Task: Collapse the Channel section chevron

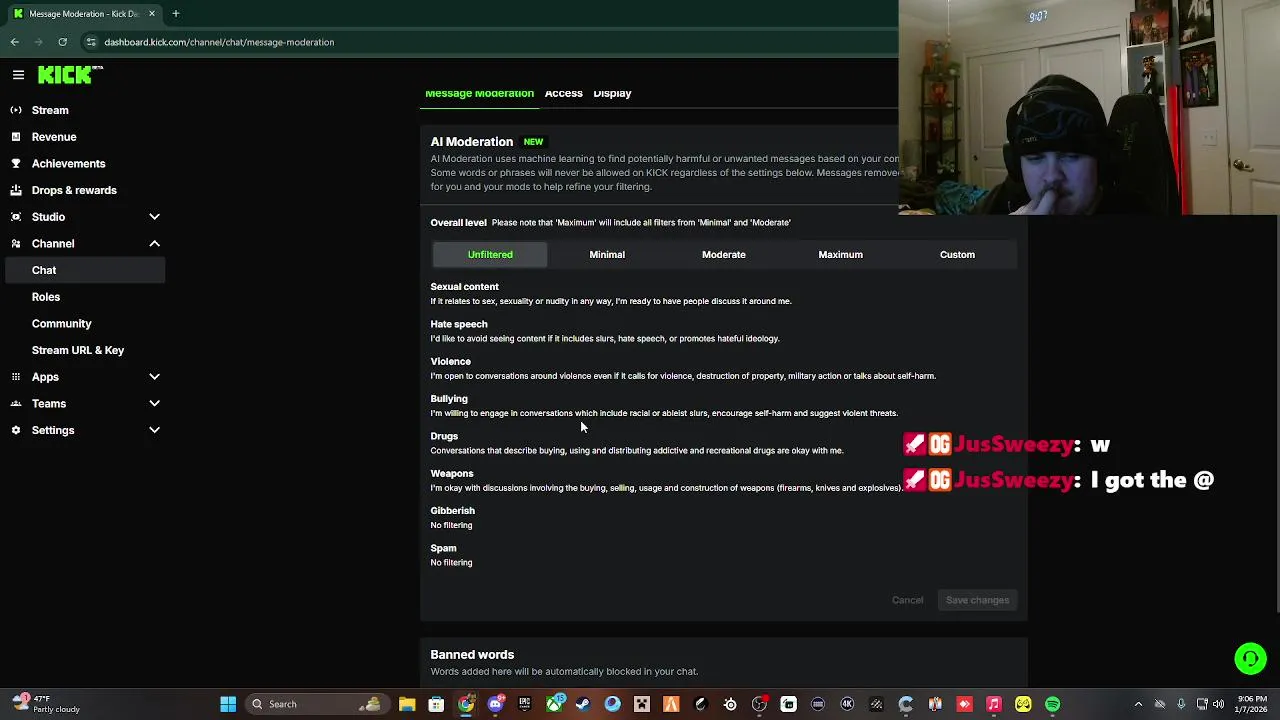Action: coord(154,243)
